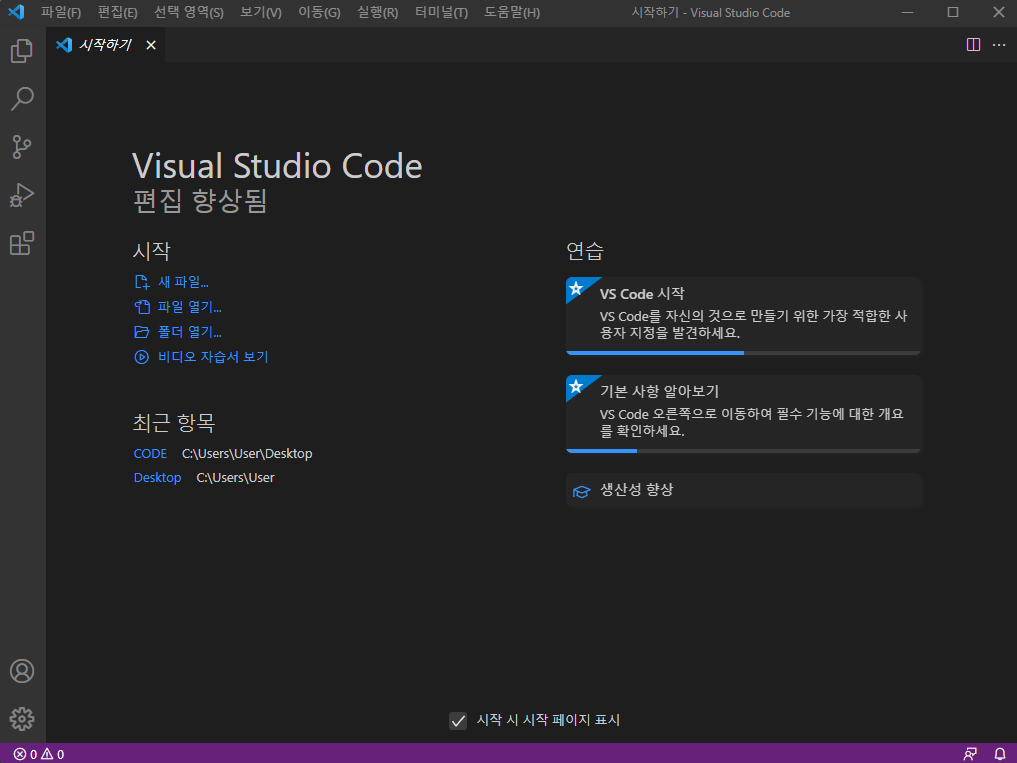
Task: Click the 새 파일... link
Action: [183, 282]
